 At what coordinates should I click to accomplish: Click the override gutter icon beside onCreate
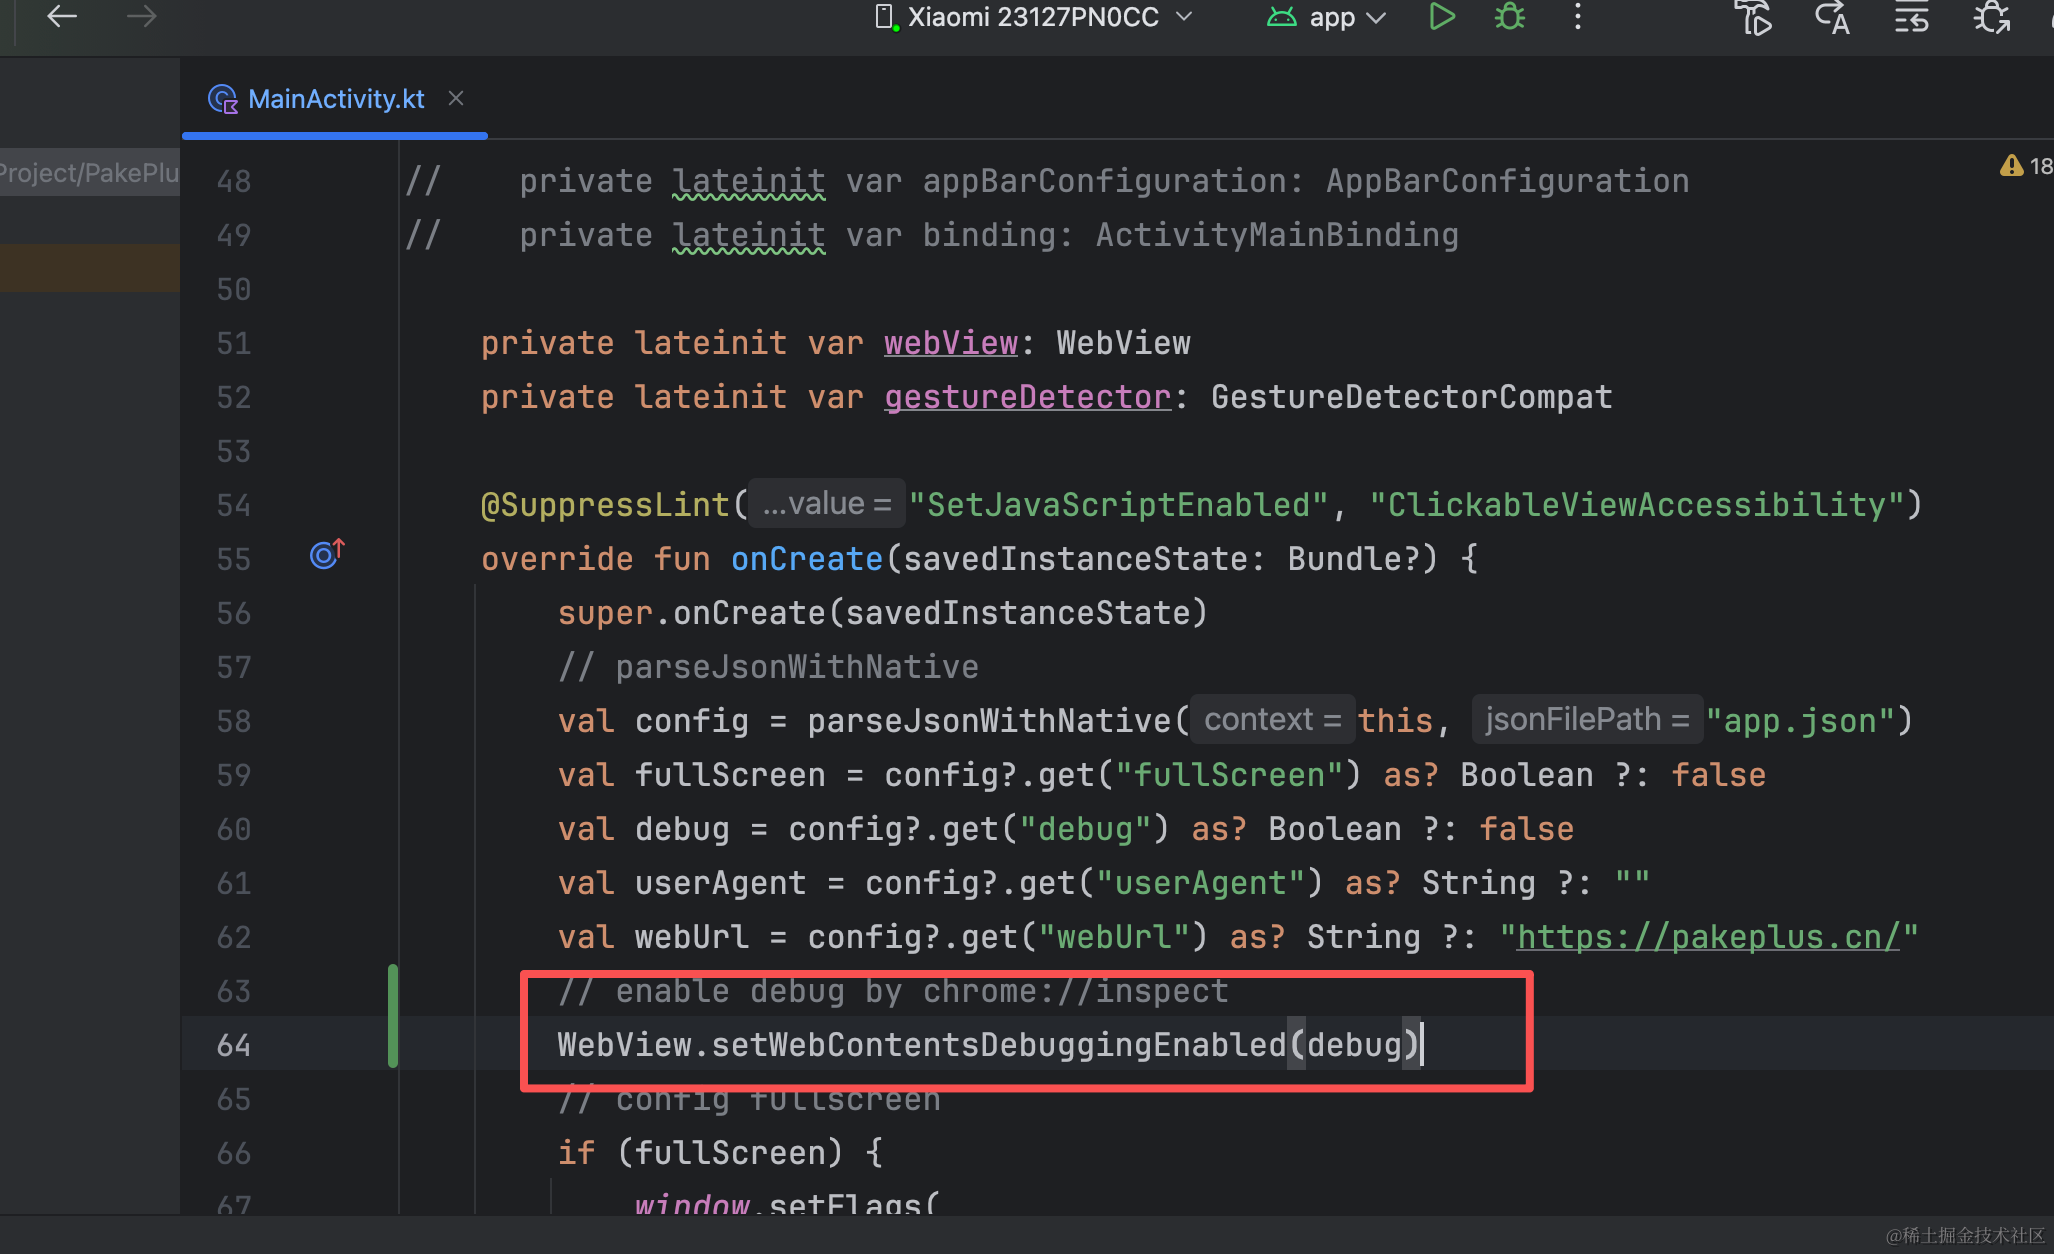coord(326,554)
